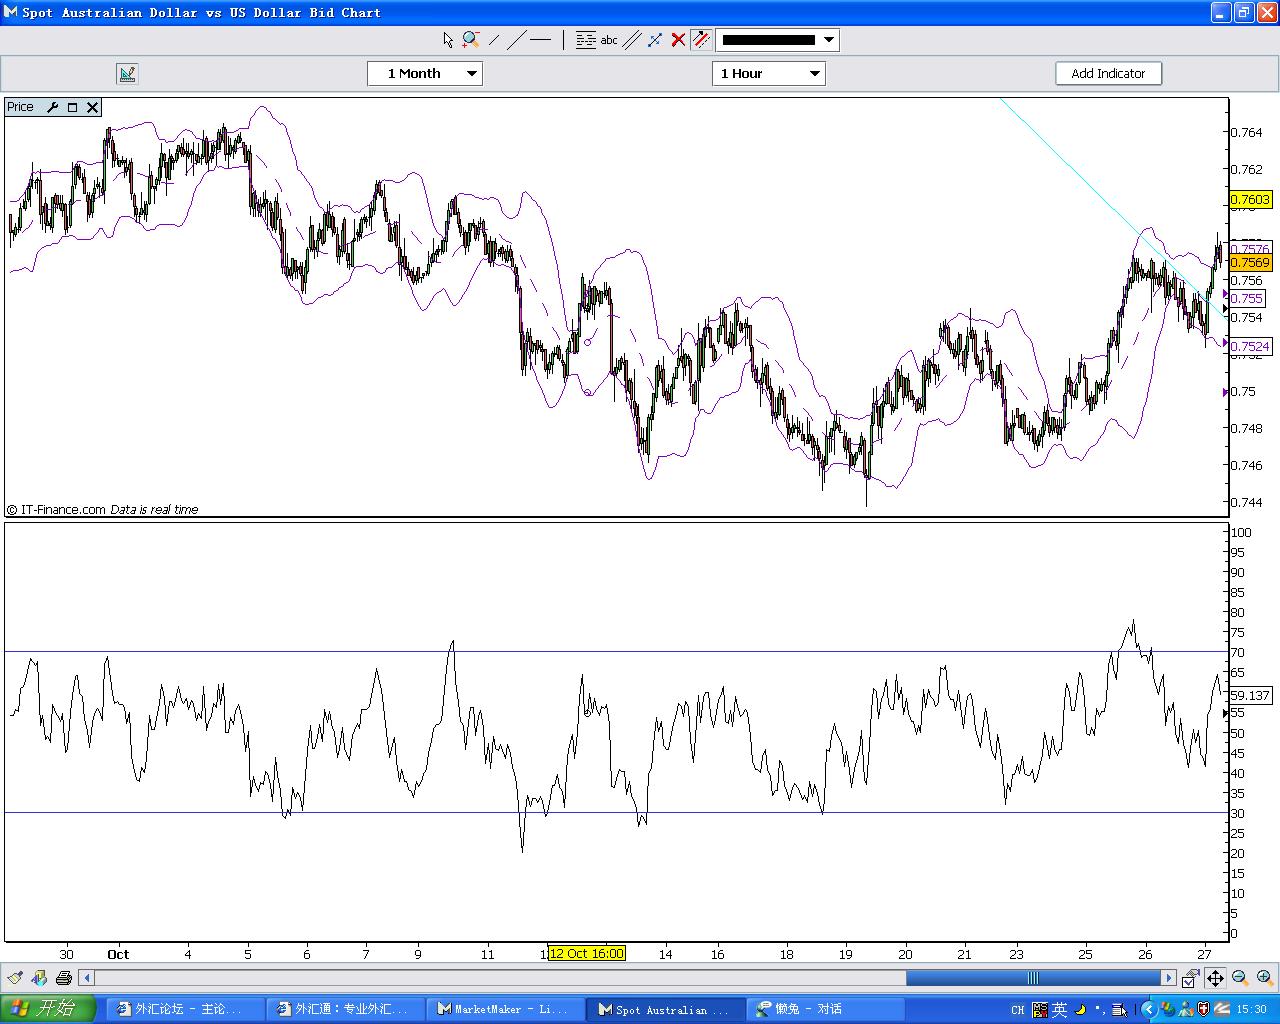This screenshot has height=1024, width=1280.
Task: Pick the parallel channel lines tool
Action: (x=632, y=40)
